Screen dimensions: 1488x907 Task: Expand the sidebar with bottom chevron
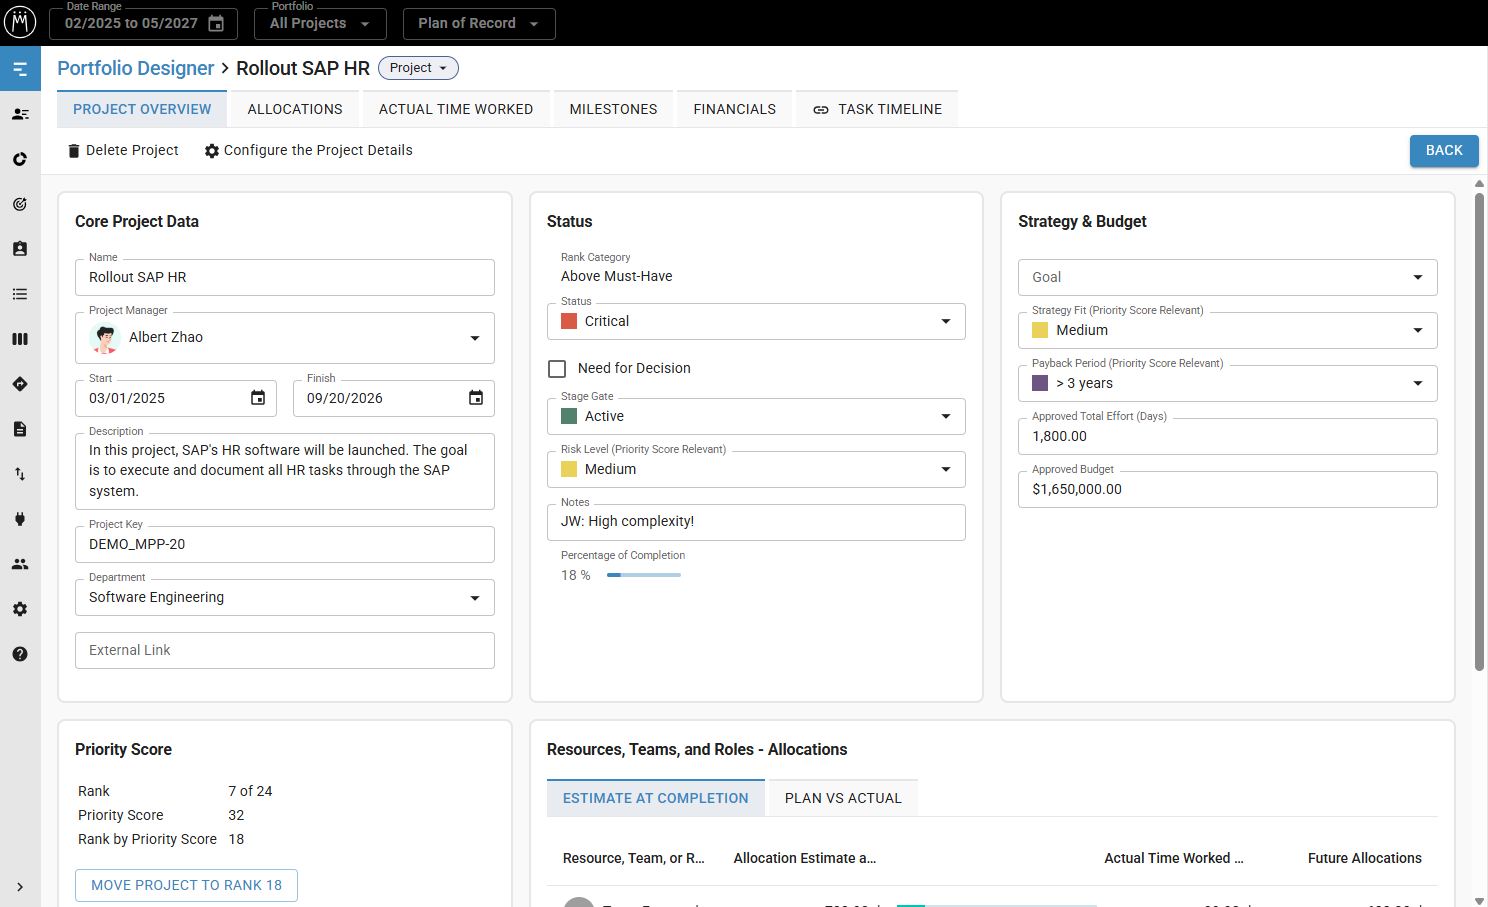tap(20, 887)
